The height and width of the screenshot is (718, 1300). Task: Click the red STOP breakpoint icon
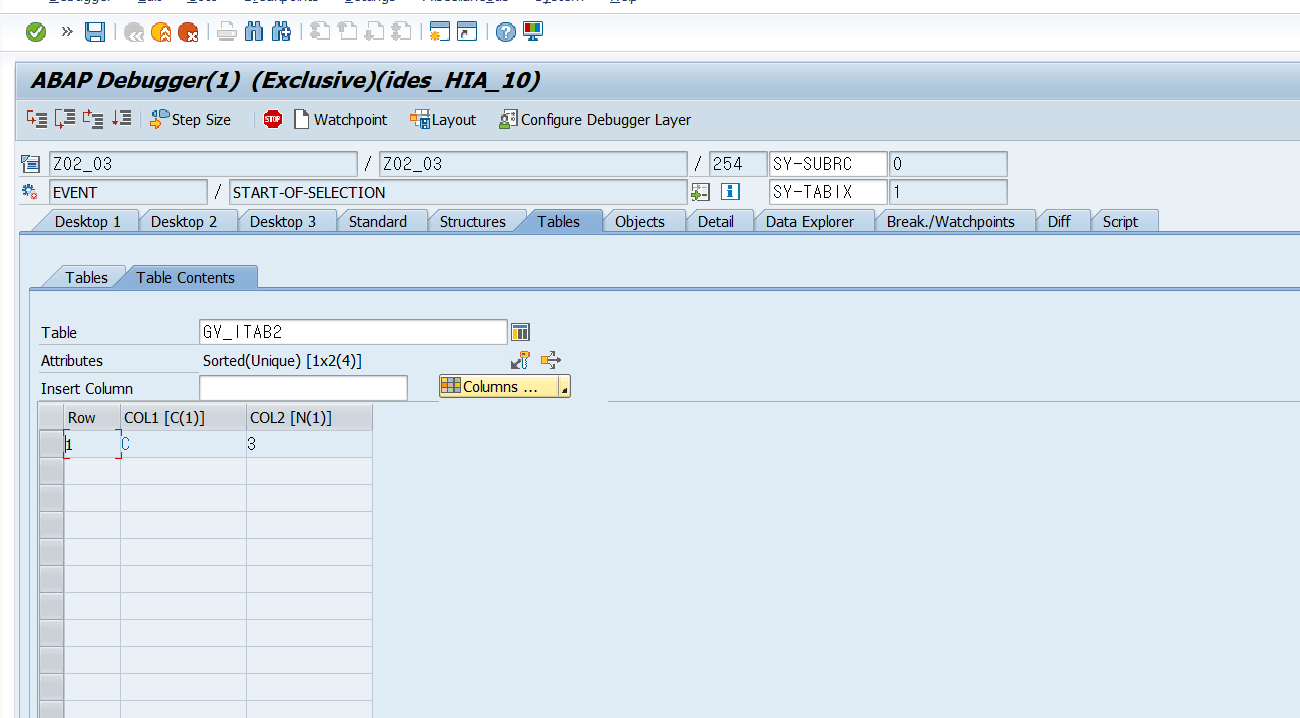coord(273,119)
